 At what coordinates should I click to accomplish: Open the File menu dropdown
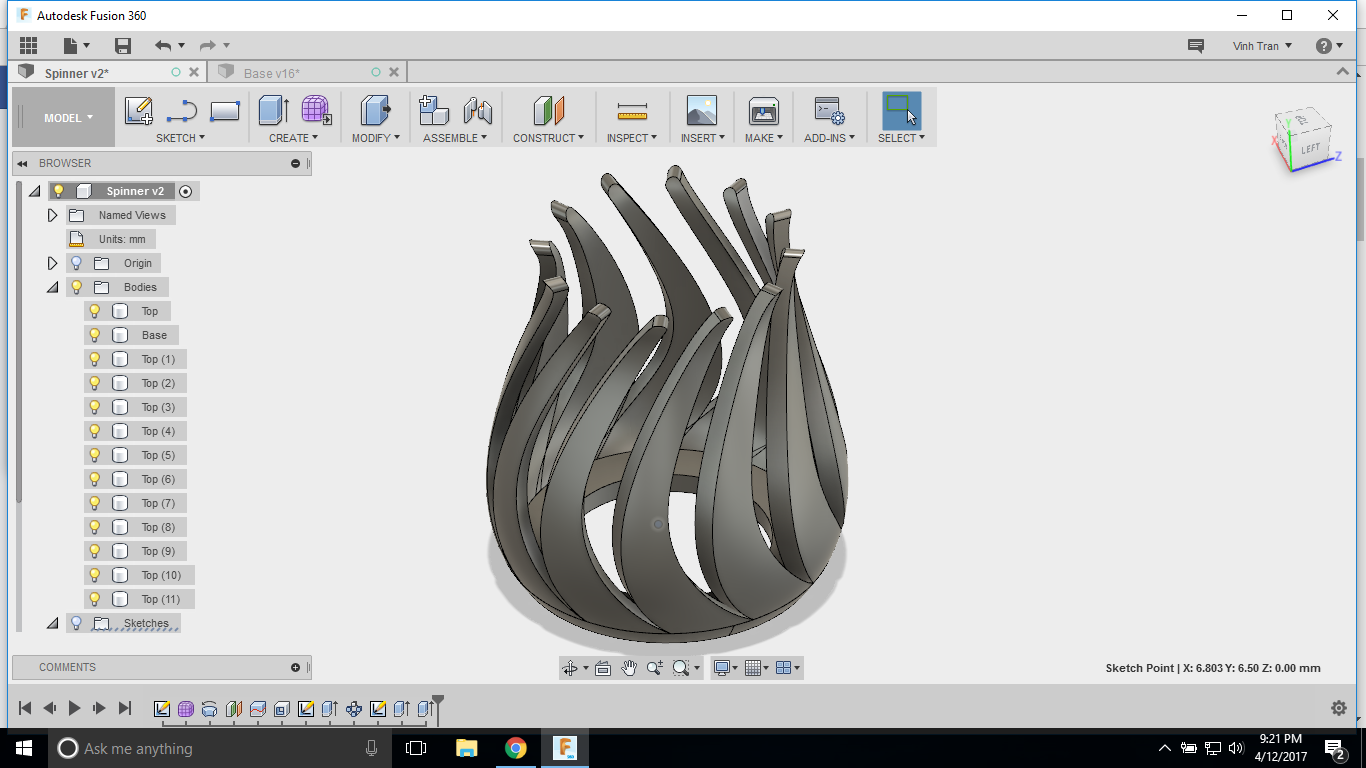click(x=76, y=45)
